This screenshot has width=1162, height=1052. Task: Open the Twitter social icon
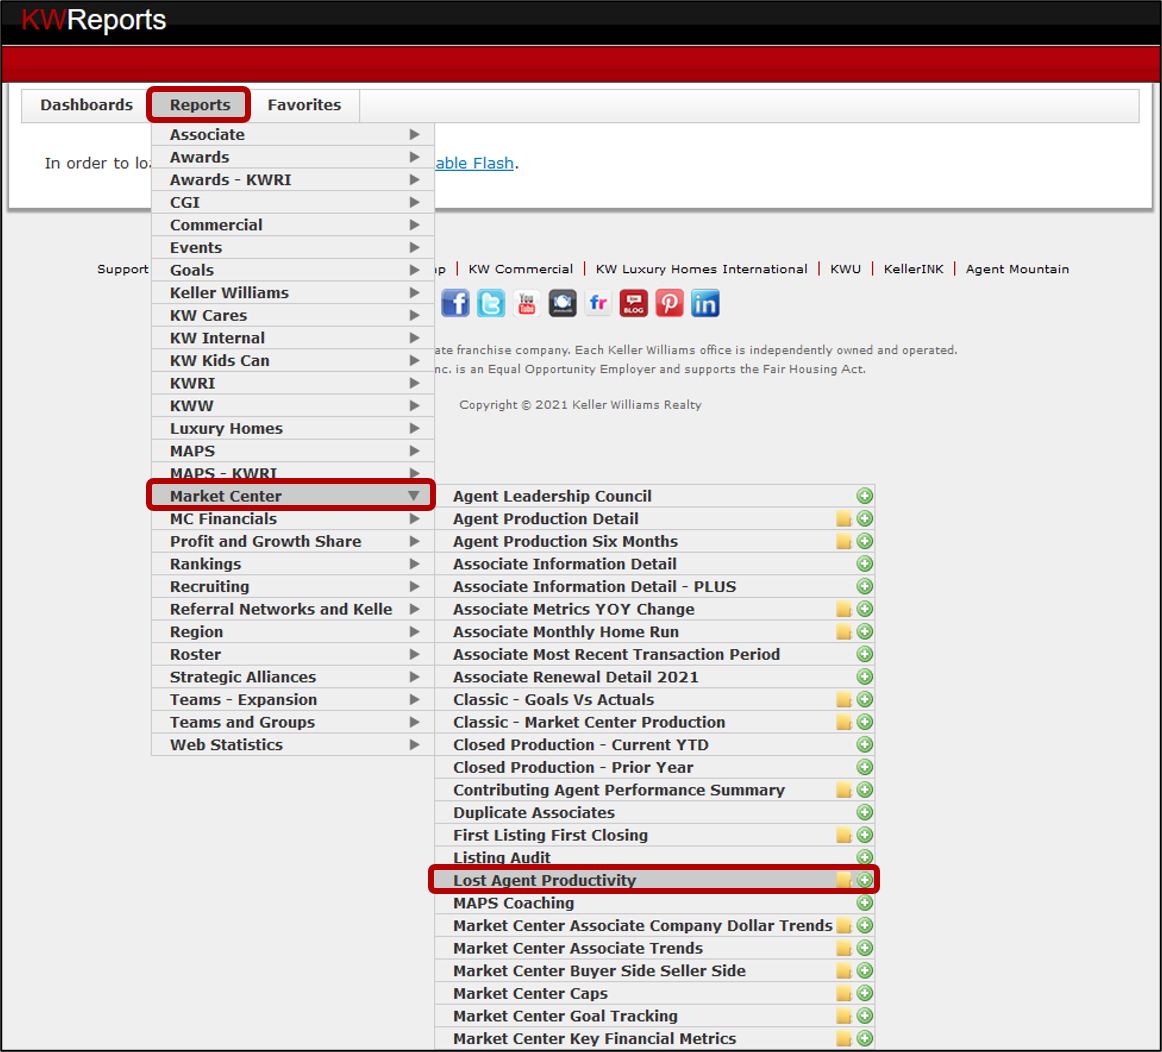pyautogui.click(x=491, y=304)
